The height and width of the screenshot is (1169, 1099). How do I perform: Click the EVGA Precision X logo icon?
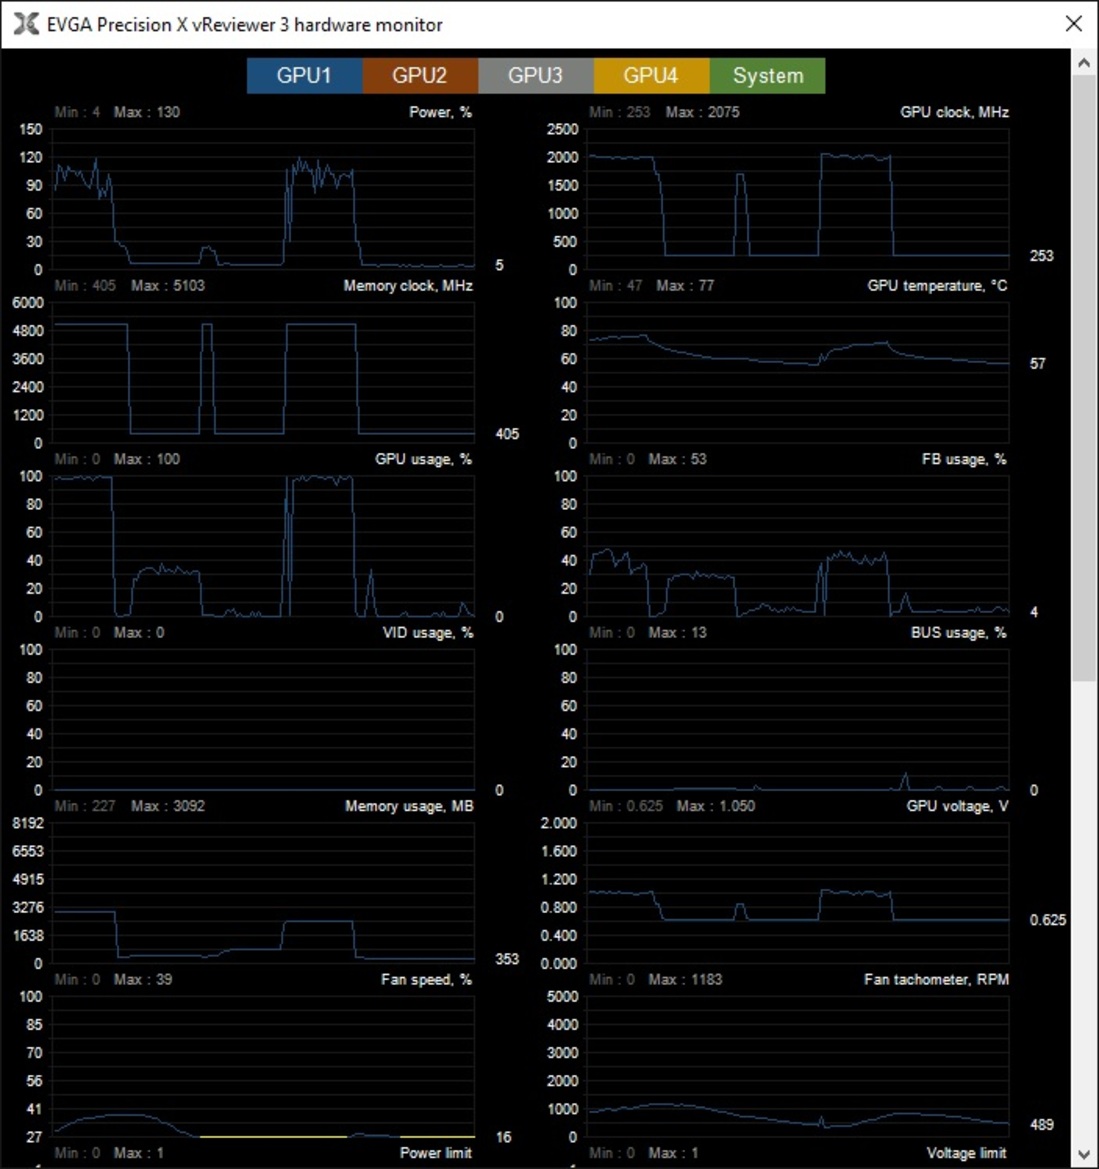point(25,24)
